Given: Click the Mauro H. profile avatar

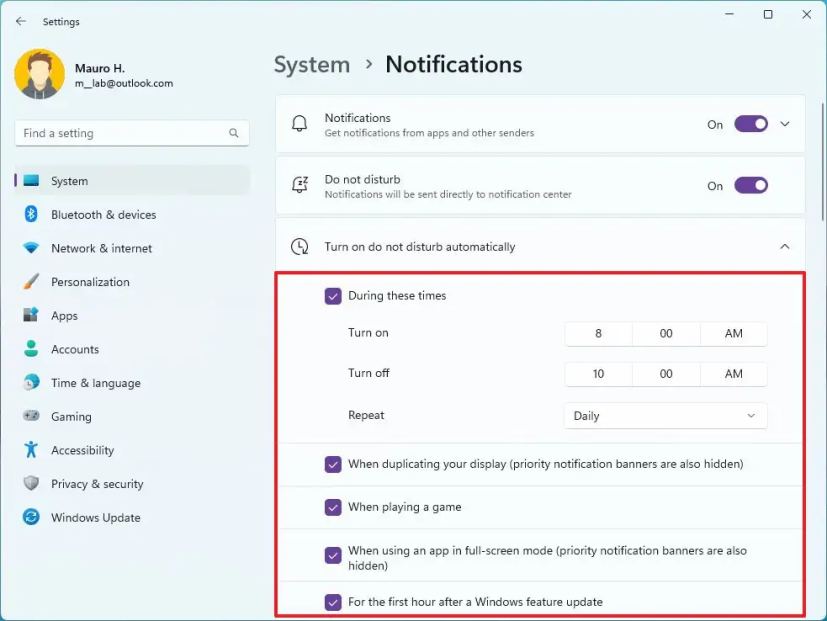Looking at the screenshot, I should [40, 74].
